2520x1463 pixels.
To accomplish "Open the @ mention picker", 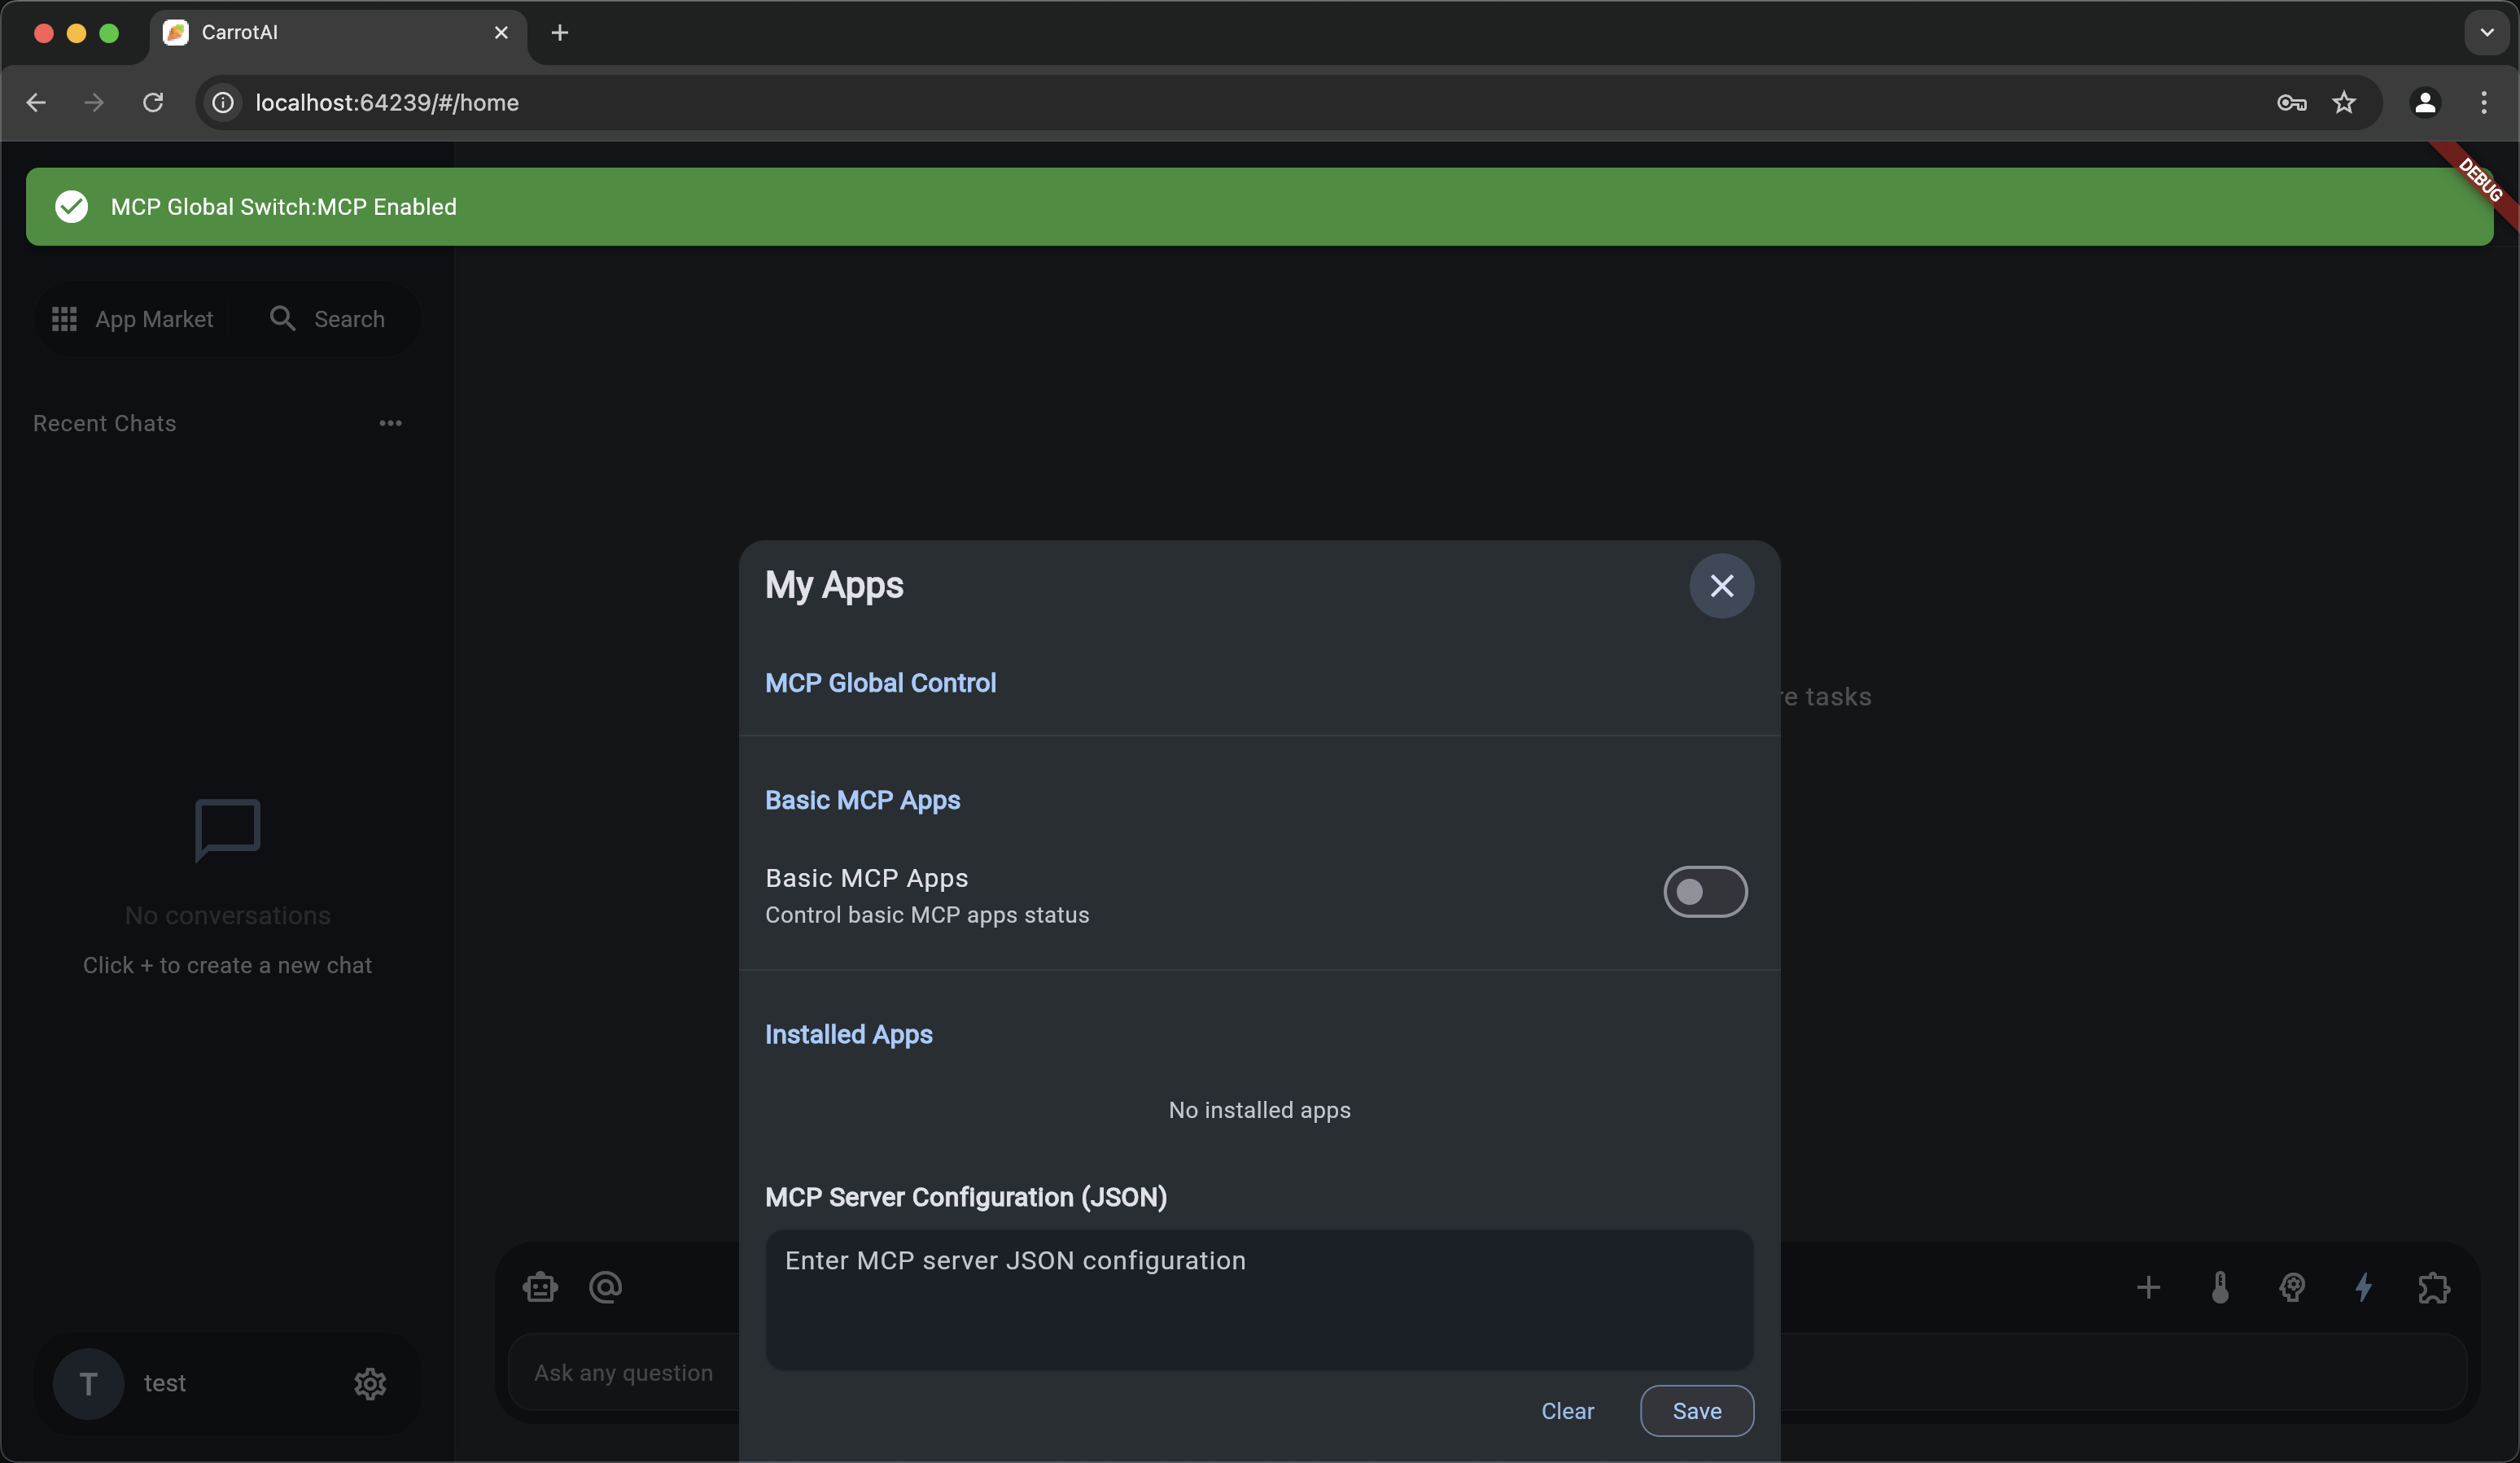I will [x=606, y=1288].
